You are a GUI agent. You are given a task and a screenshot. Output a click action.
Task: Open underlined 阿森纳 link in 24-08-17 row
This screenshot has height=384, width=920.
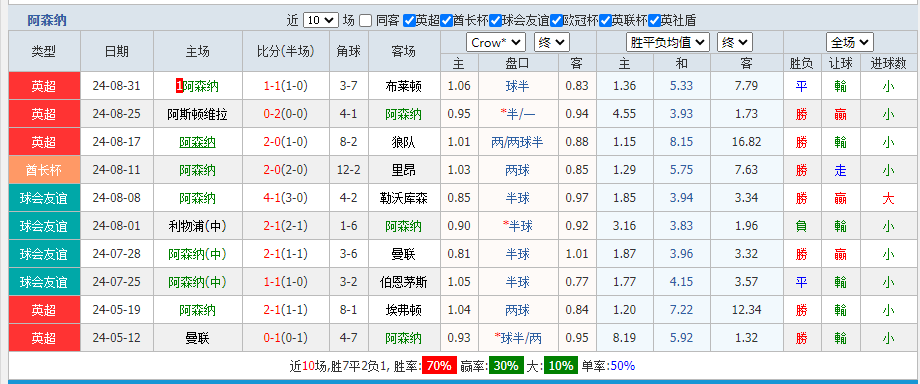click(198, 142)
